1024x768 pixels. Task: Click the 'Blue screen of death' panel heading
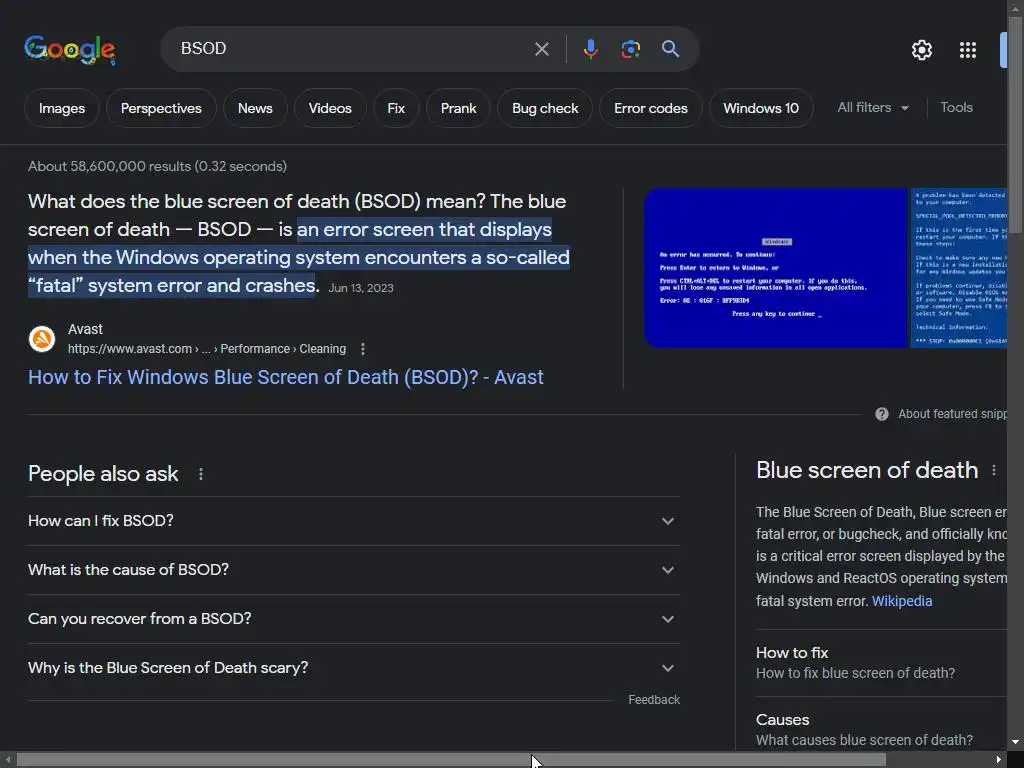[867, 470]
